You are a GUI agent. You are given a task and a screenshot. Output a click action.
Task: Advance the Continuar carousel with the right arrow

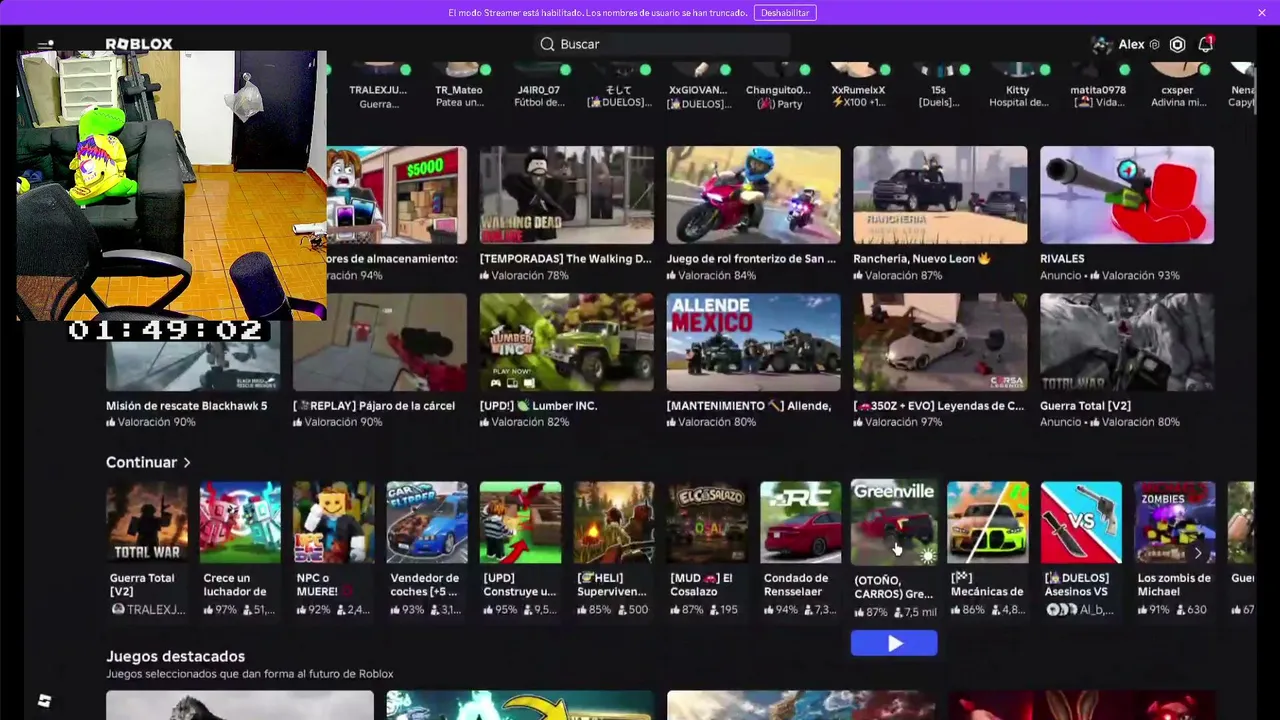coord(1198,553)
